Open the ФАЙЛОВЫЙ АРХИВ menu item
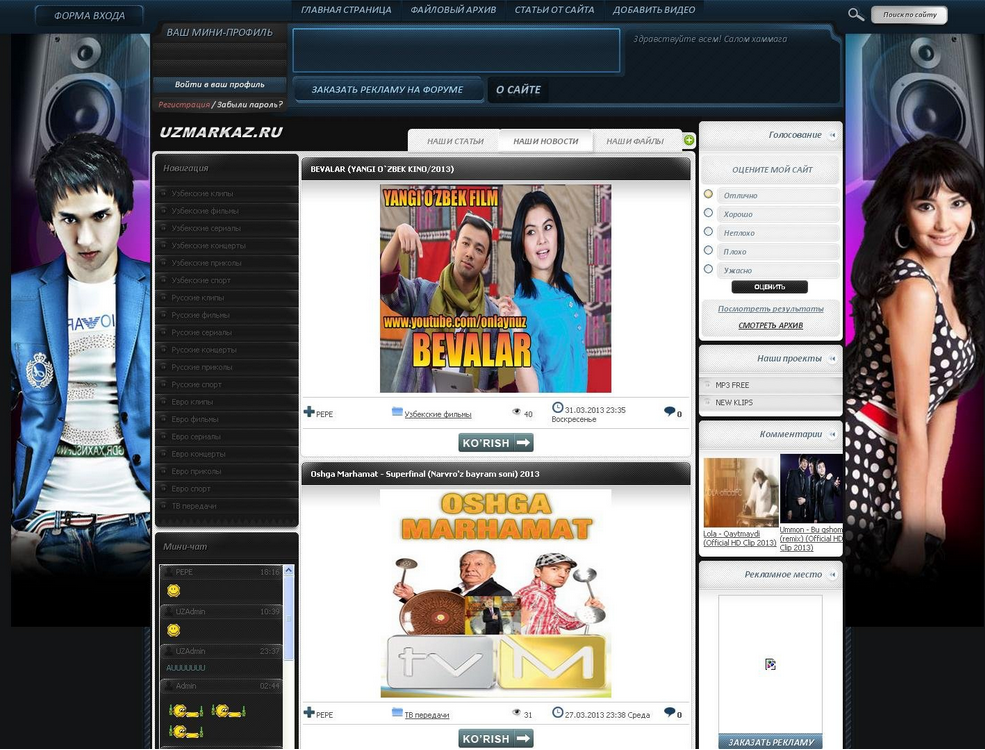Screen dimensions: 985x750 453,10
